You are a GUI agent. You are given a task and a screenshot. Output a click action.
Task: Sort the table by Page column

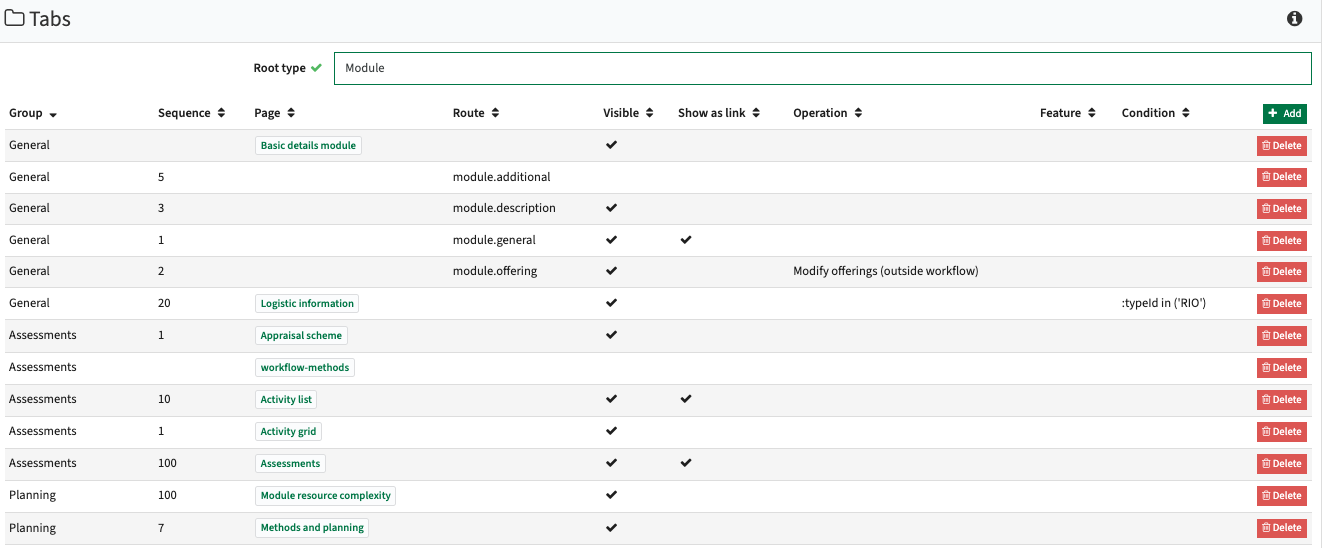275,113
